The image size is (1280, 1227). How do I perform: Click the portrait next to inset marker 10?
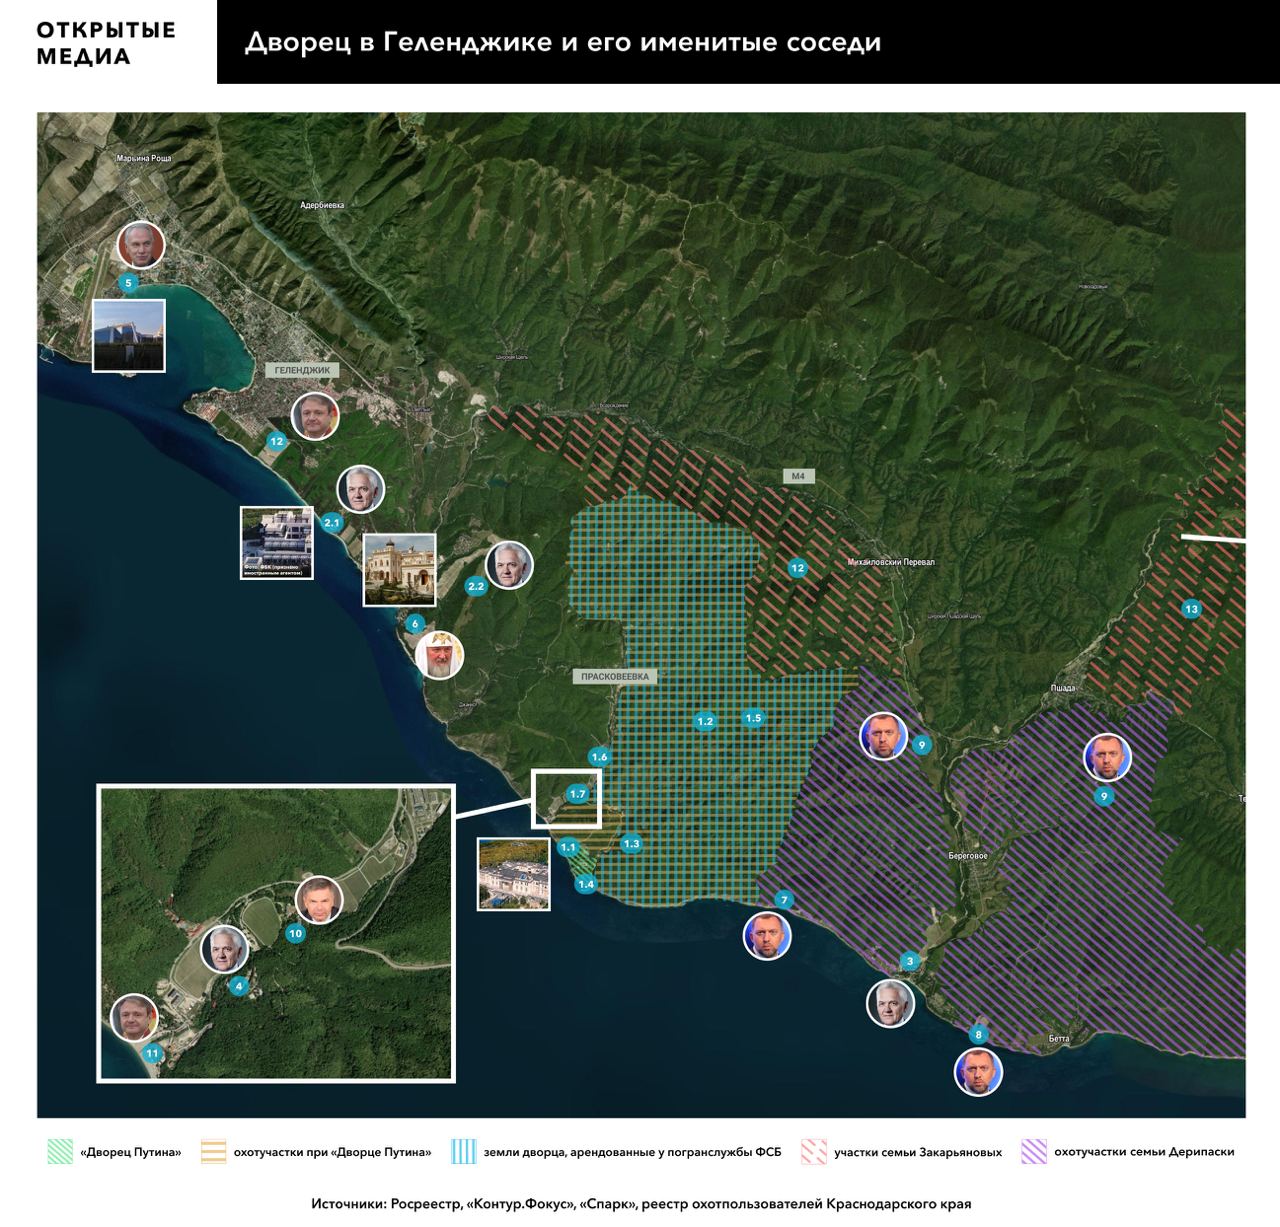tap(319, 900)
